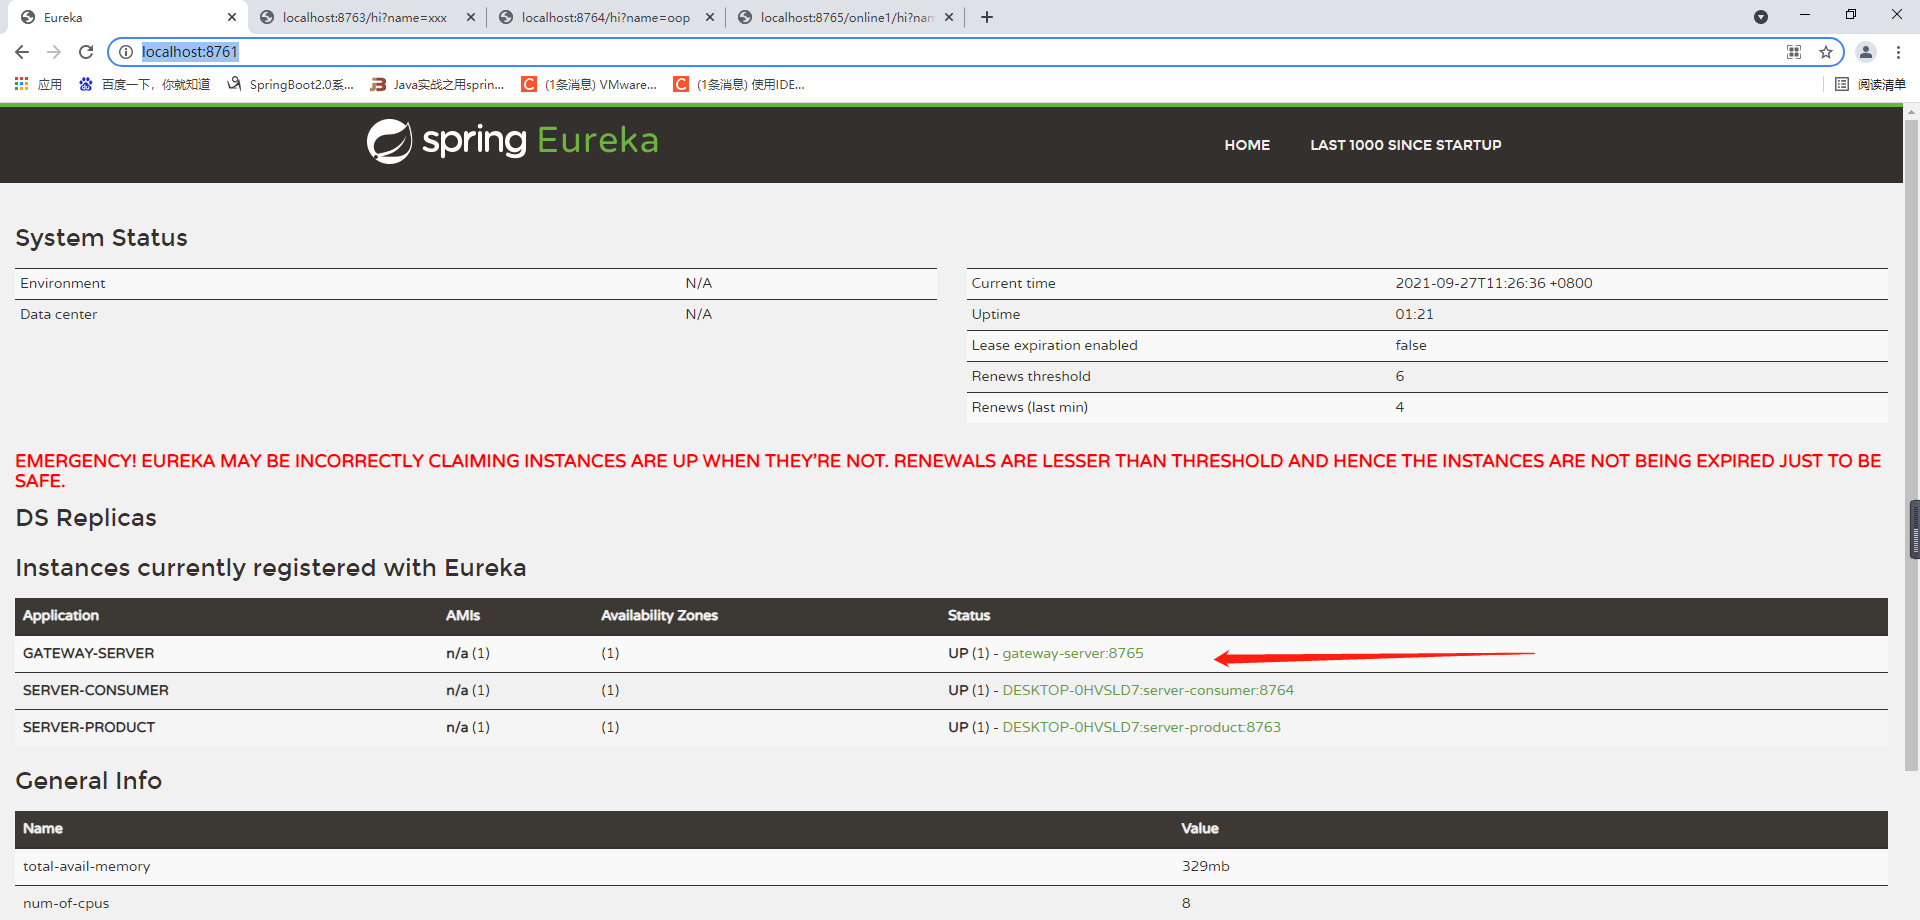This screenshot has width=1920, height=920.
Task: Open the SpringBoot2.0 bookmark
Action: click(x=290, y=84)
